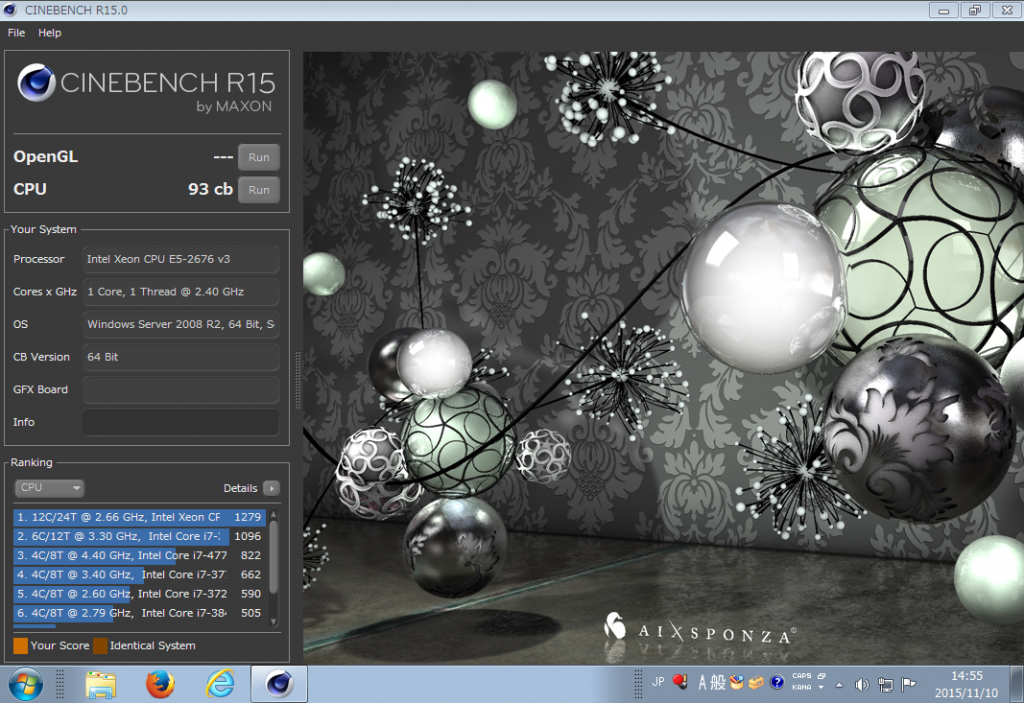Click the Cores x GHz field
Viewport: 1024px width, 703px height.
181,292
